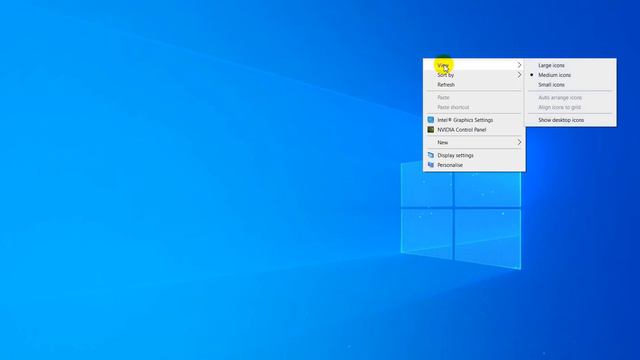Toggle Auto arrange icons

571,97
